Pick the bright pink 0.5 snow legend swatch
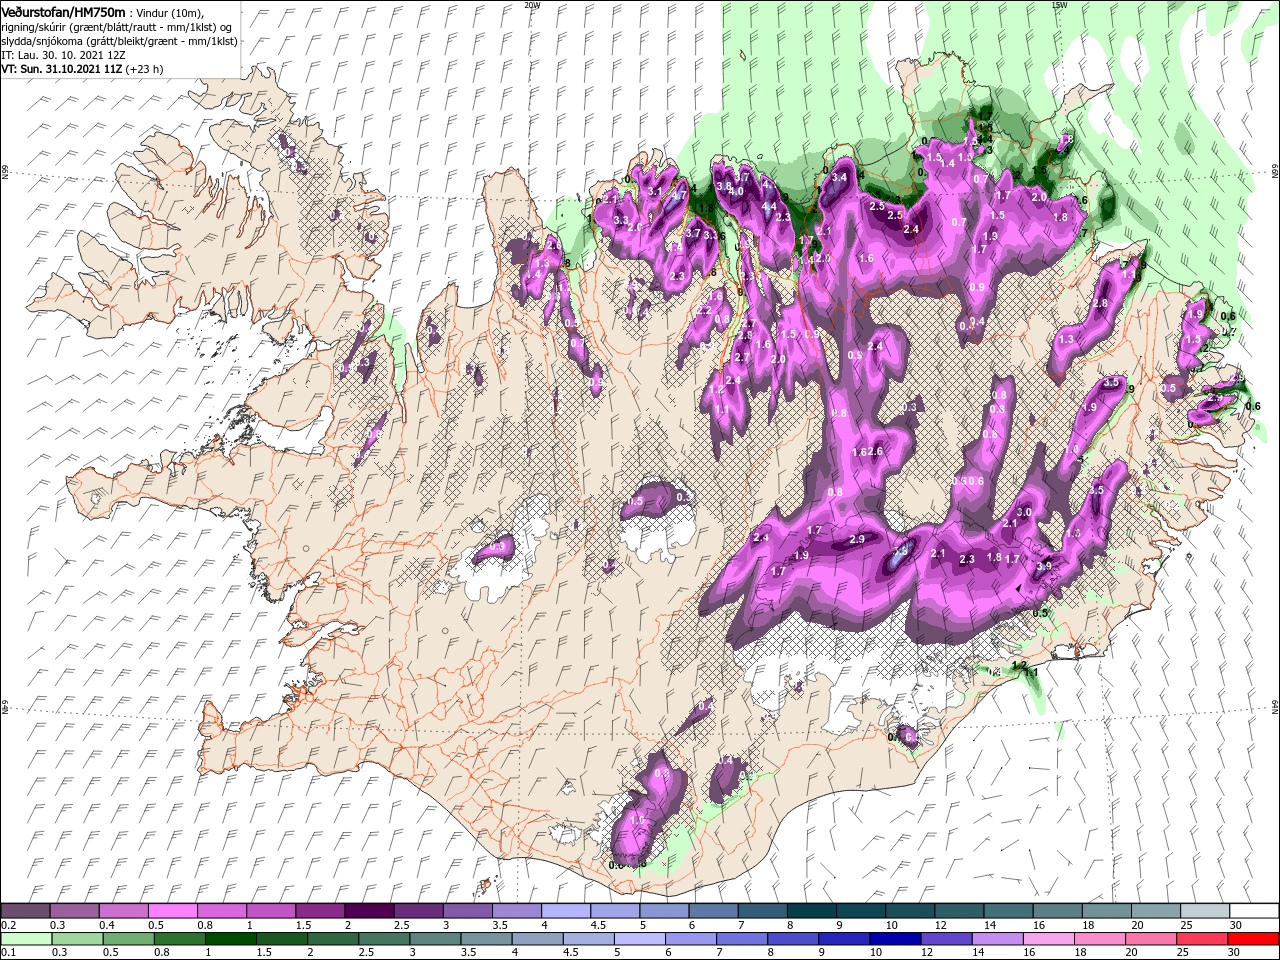Screen dimensions: 1280x960 point(172,911)
